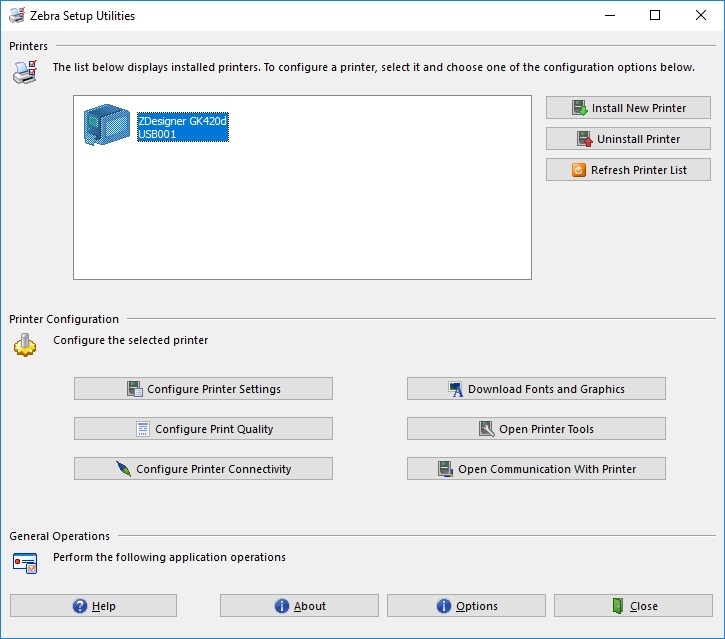725x639 pixels.
Task: Open Configure Print Quality
Action: (203, 429)
